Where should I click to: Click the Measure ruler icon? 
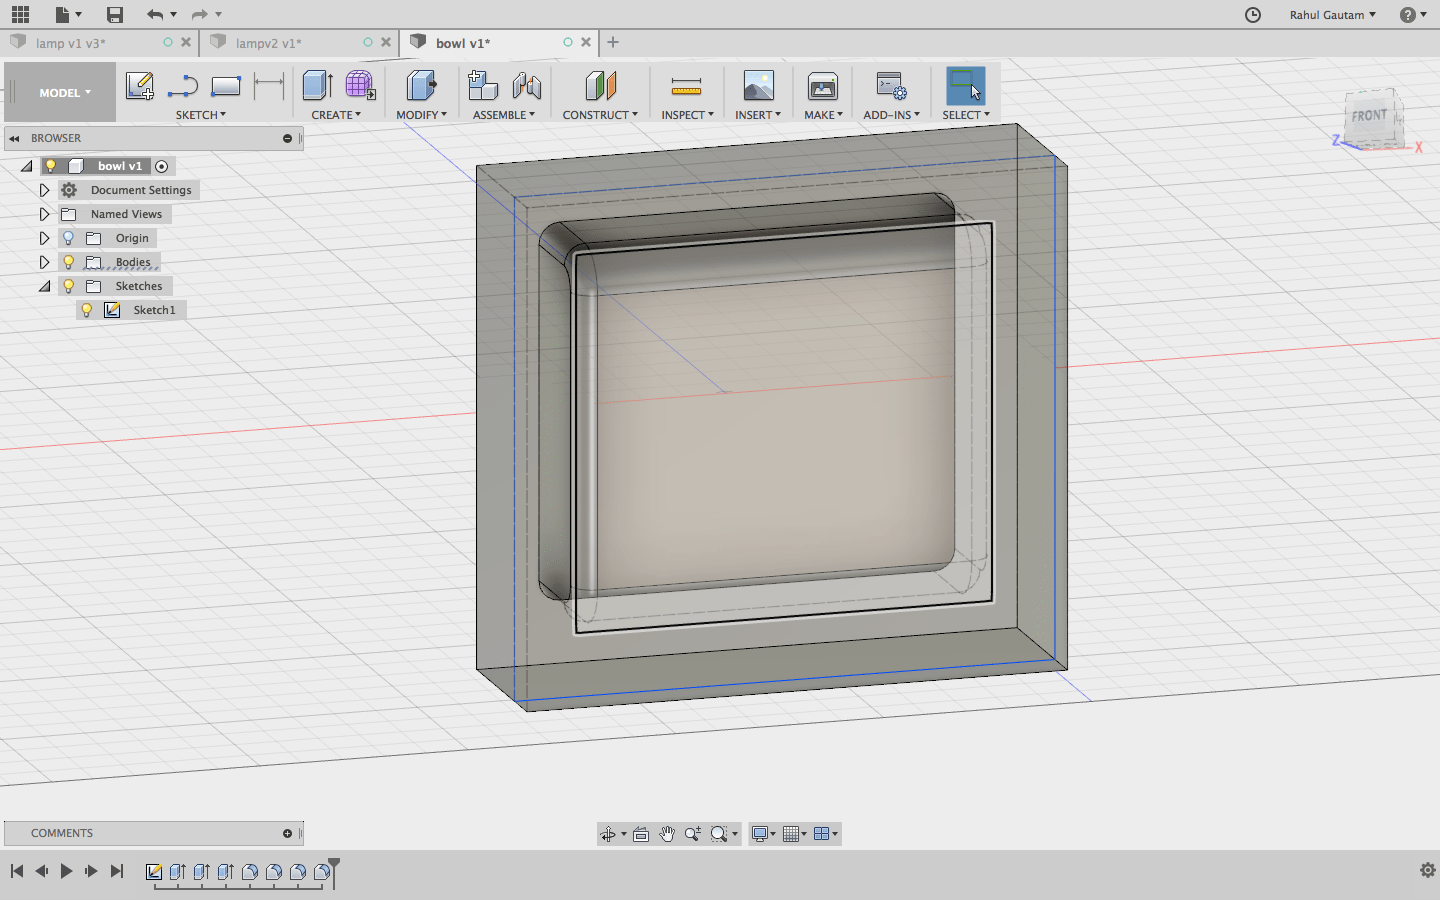coord(686,86)
